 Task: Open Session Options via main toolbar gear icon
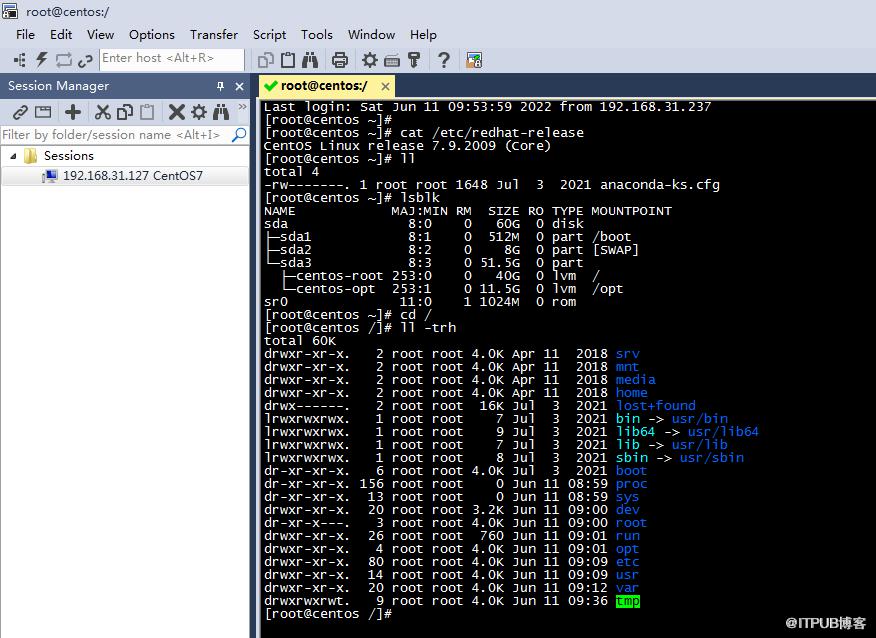point(370,60)
